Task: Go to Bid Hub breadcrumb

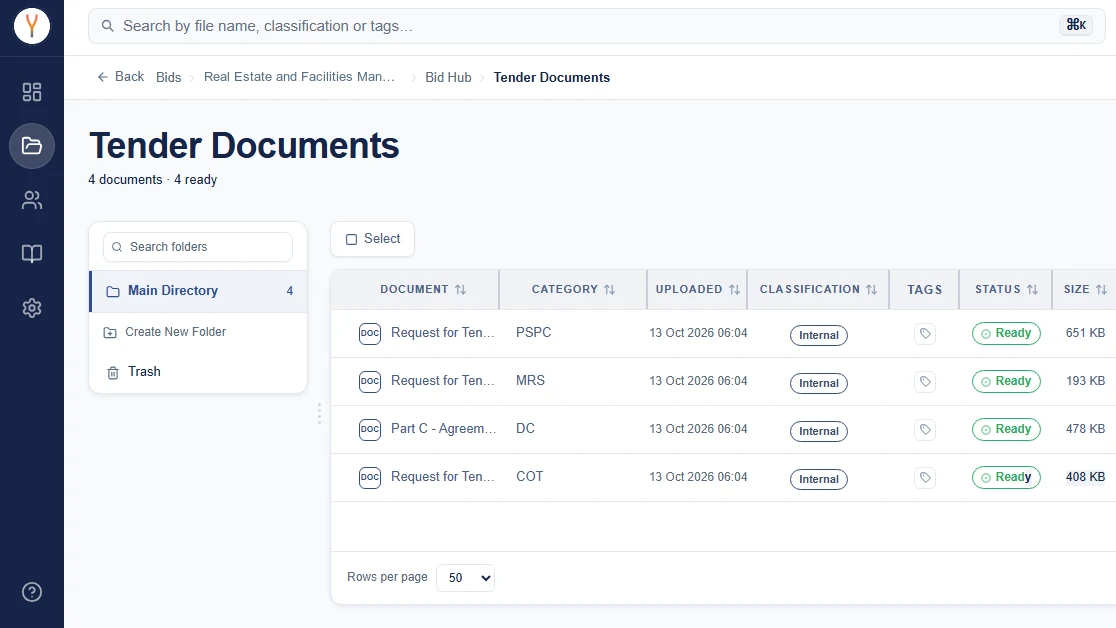Action: (448, 78)
